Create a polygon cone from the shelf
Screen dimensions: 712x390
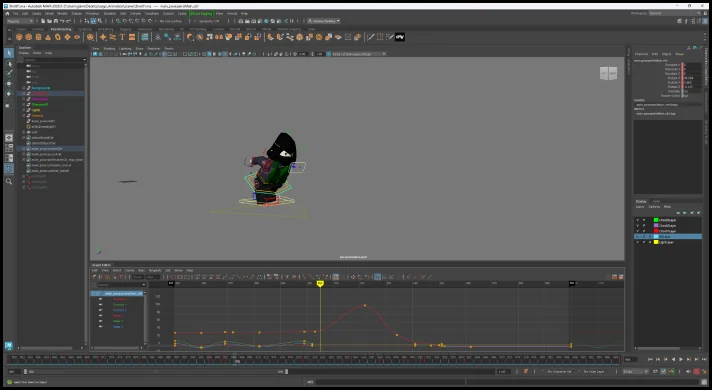(48, 37)
